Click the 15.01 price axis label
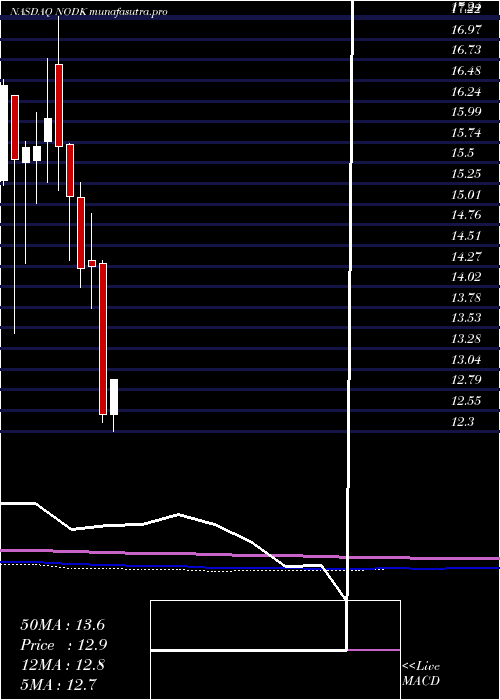Image resolution: width=500 pixels, height=700 pixels. pyautogui.click(x=467, y=195)
